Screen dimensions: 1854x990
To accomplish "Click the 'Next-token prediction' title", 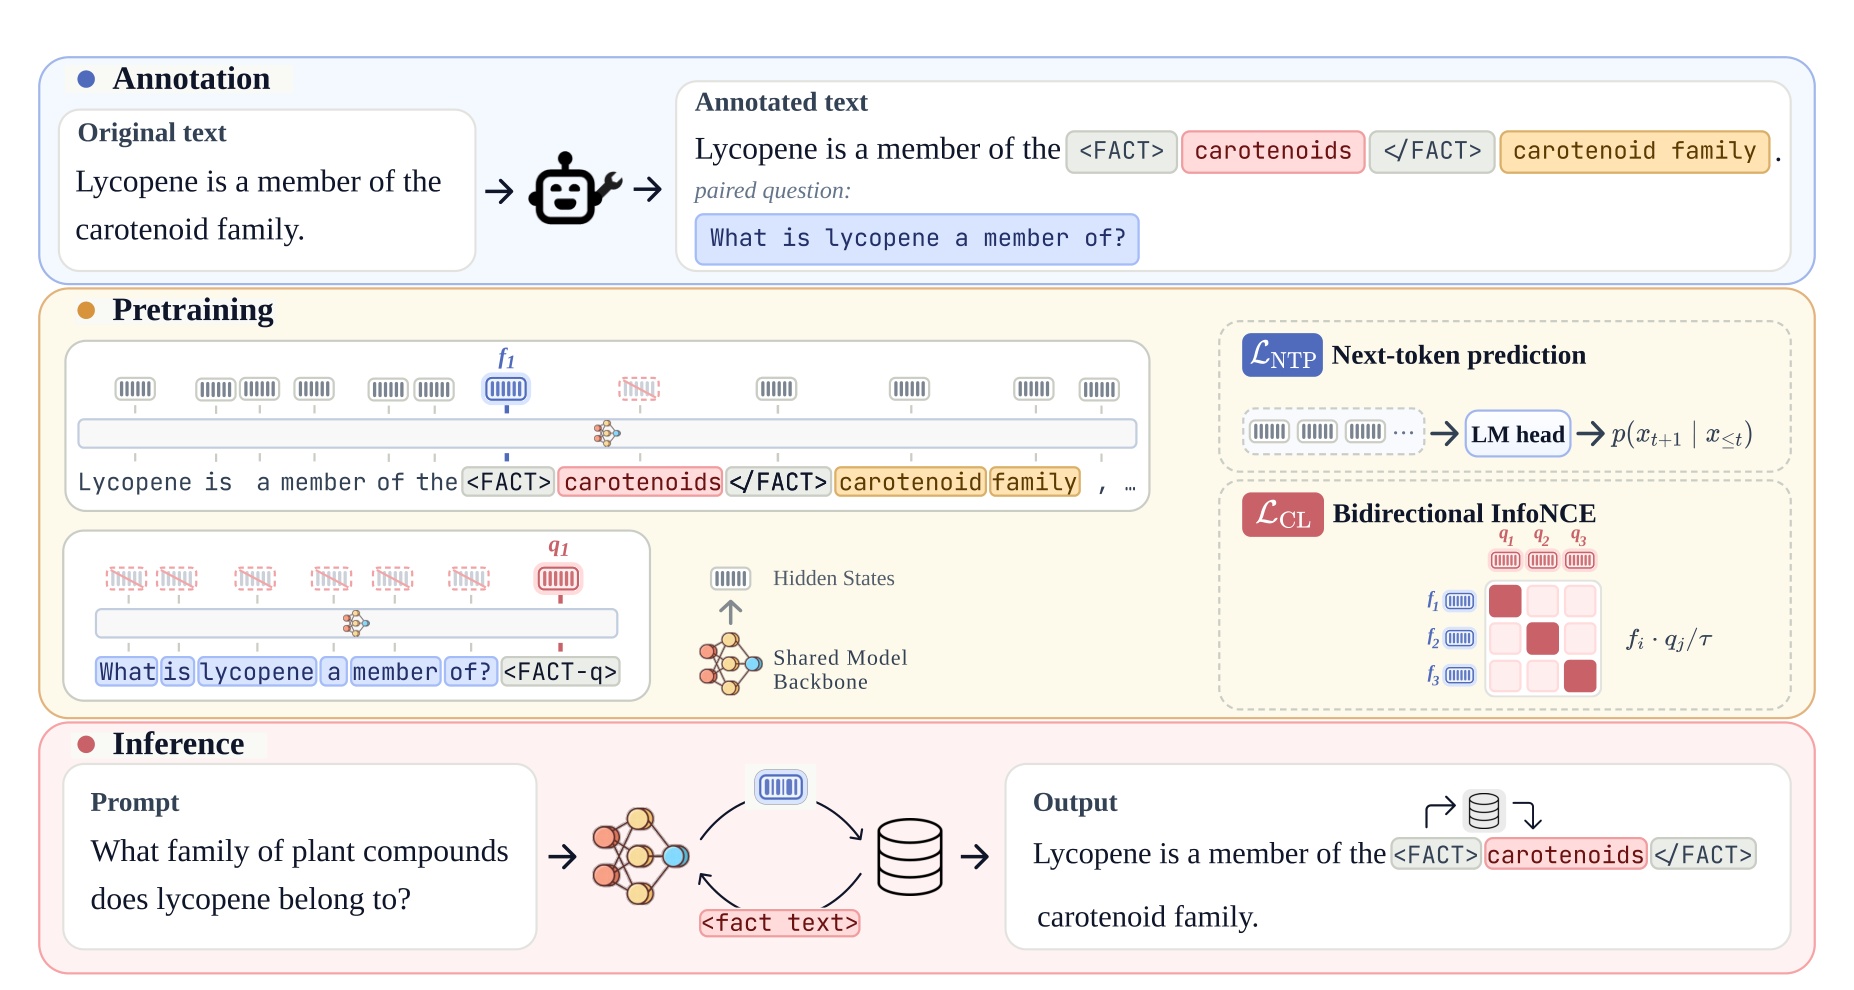I will [x=1459, y=355].
